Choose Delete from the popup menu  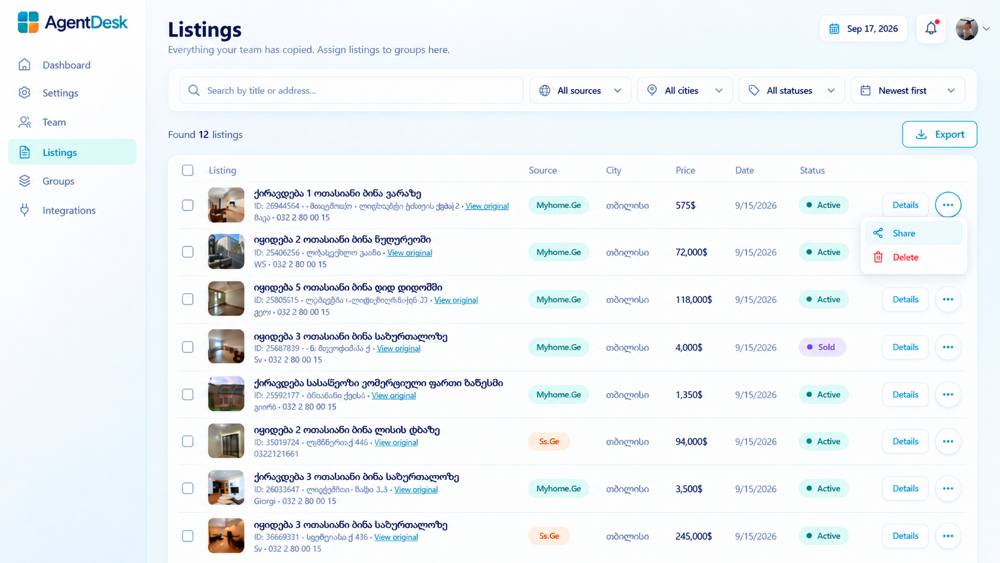(913, 258)
